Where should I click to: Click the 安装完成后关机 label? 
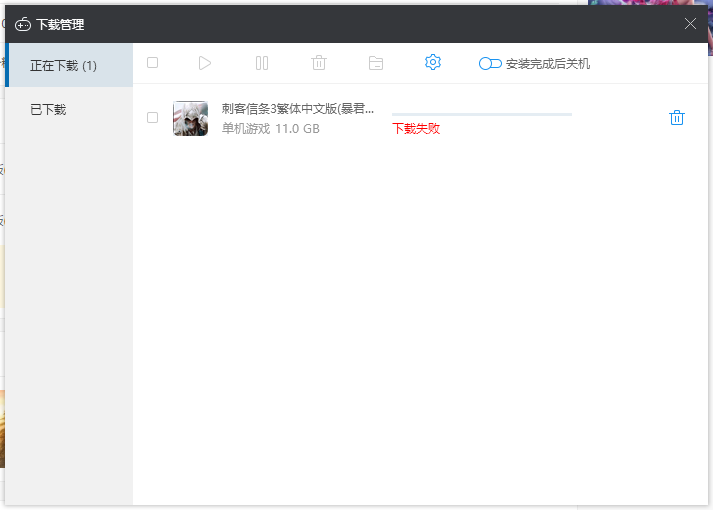click(548, 64)
